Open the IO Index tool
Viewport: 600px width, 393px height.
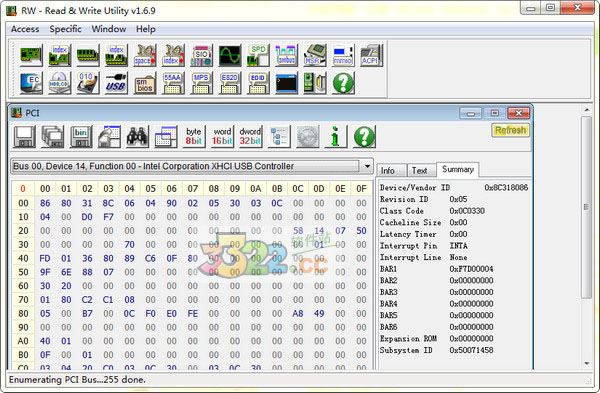click(173, 55)
